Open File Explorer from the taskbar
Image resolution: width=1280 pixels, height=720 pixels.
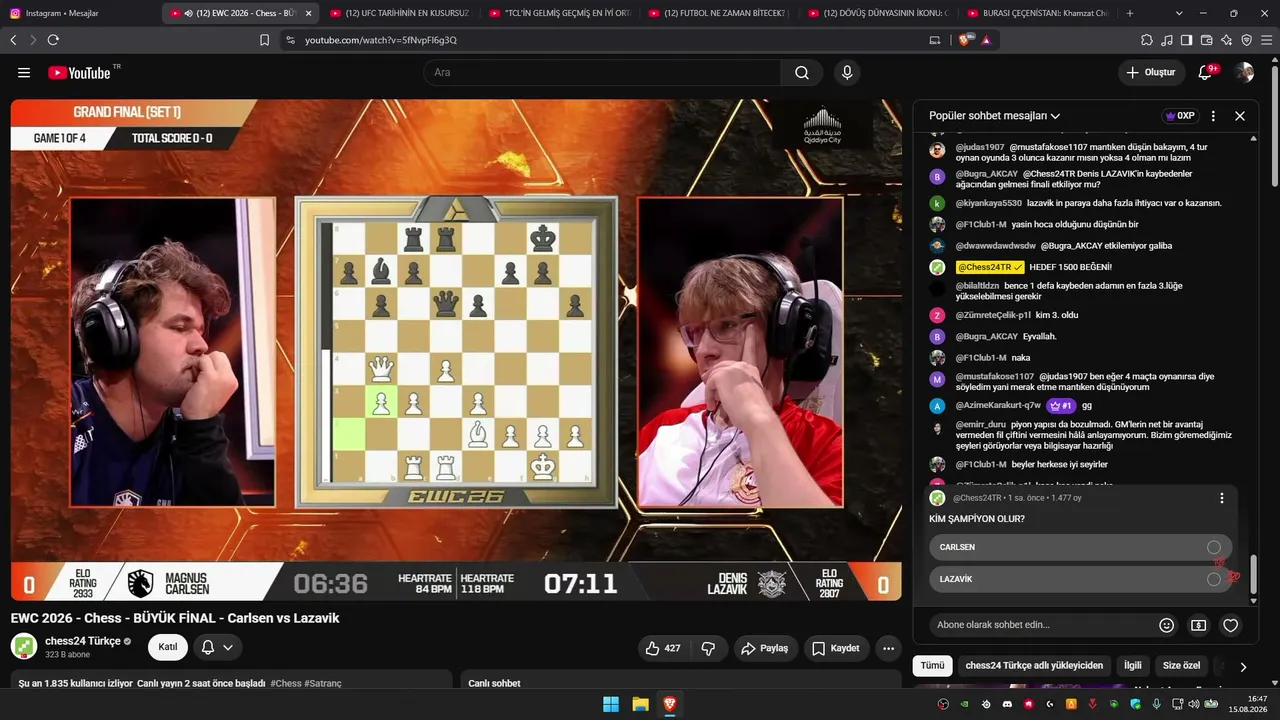[x=640, y=704]
